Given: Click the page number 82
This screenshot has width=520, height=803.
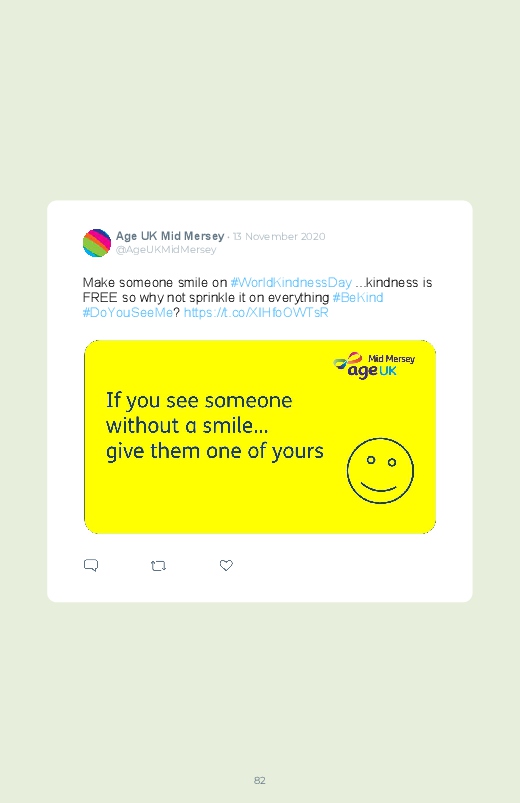Looking at the screenshot, I should tap(260, 780).
